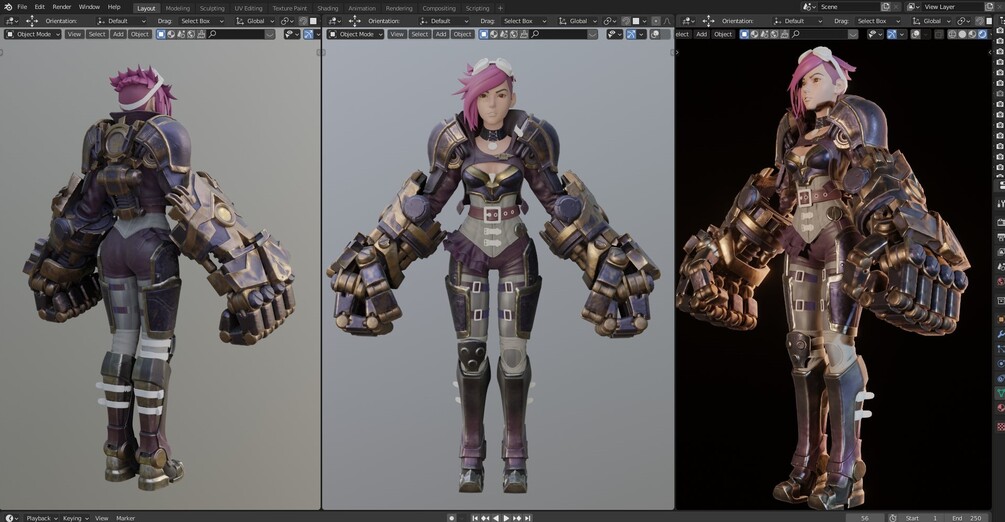Open Add menu in rendered viewport header

click(702, 34)
